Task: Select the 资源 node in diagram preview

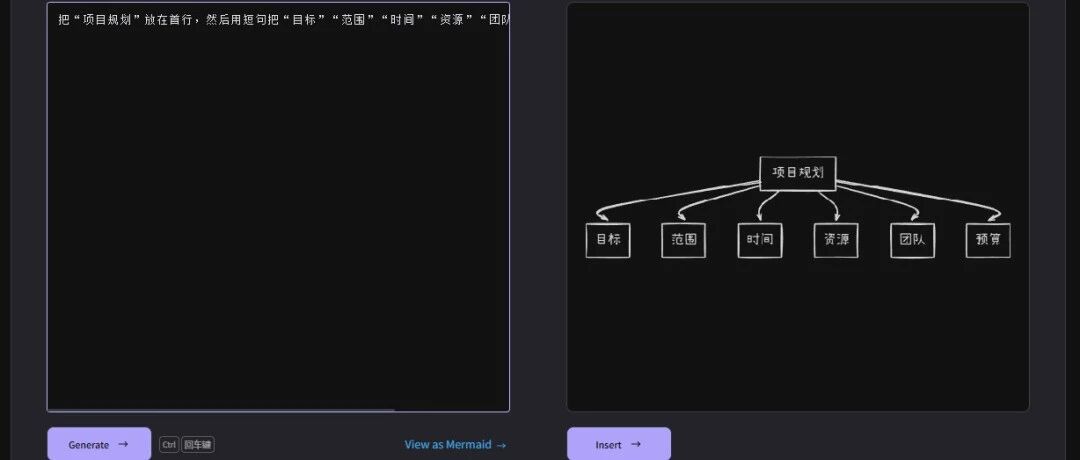Action: coord(835,240)
